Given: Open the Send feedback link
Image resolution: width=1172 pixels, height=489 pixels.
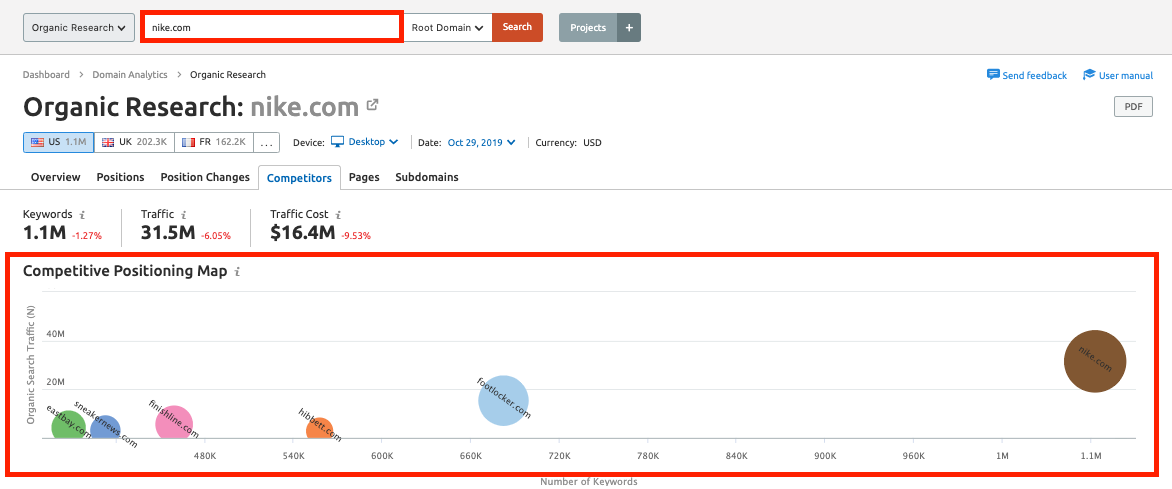Looking at the screenshot, I should [x=1034, y=76].
